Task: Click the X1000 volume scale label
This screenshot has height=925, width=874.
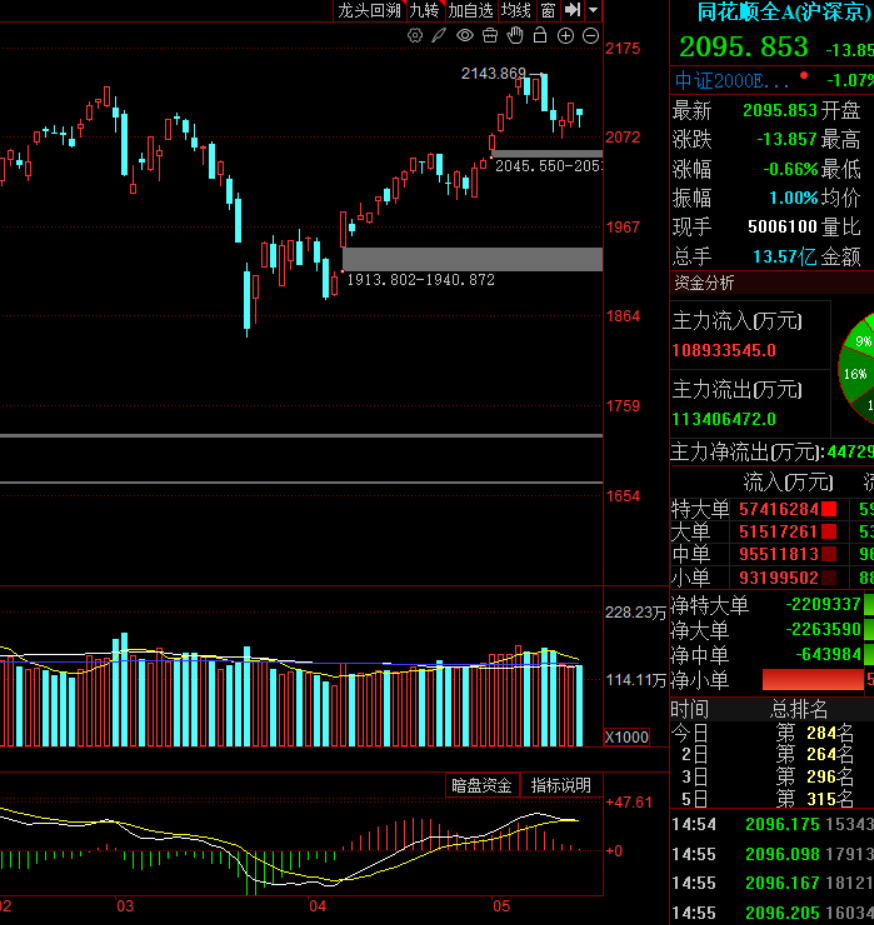Action: [627, 737]
